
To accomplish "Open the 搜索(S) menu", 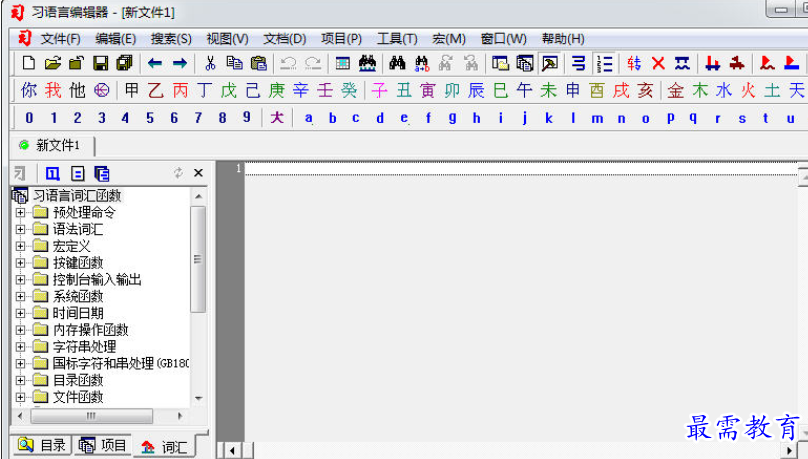I will click(171, 39).
